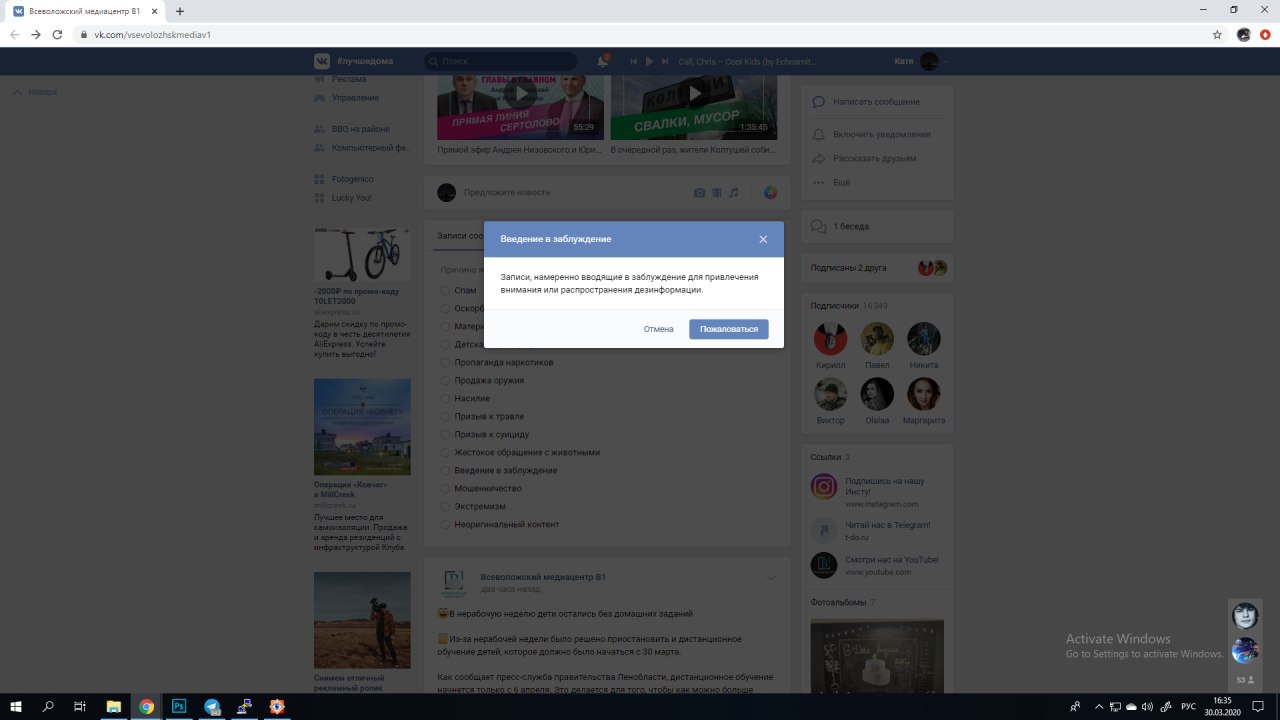Click the VK Поиск search box
The image size is (1280, 720).
click(502, 61)
